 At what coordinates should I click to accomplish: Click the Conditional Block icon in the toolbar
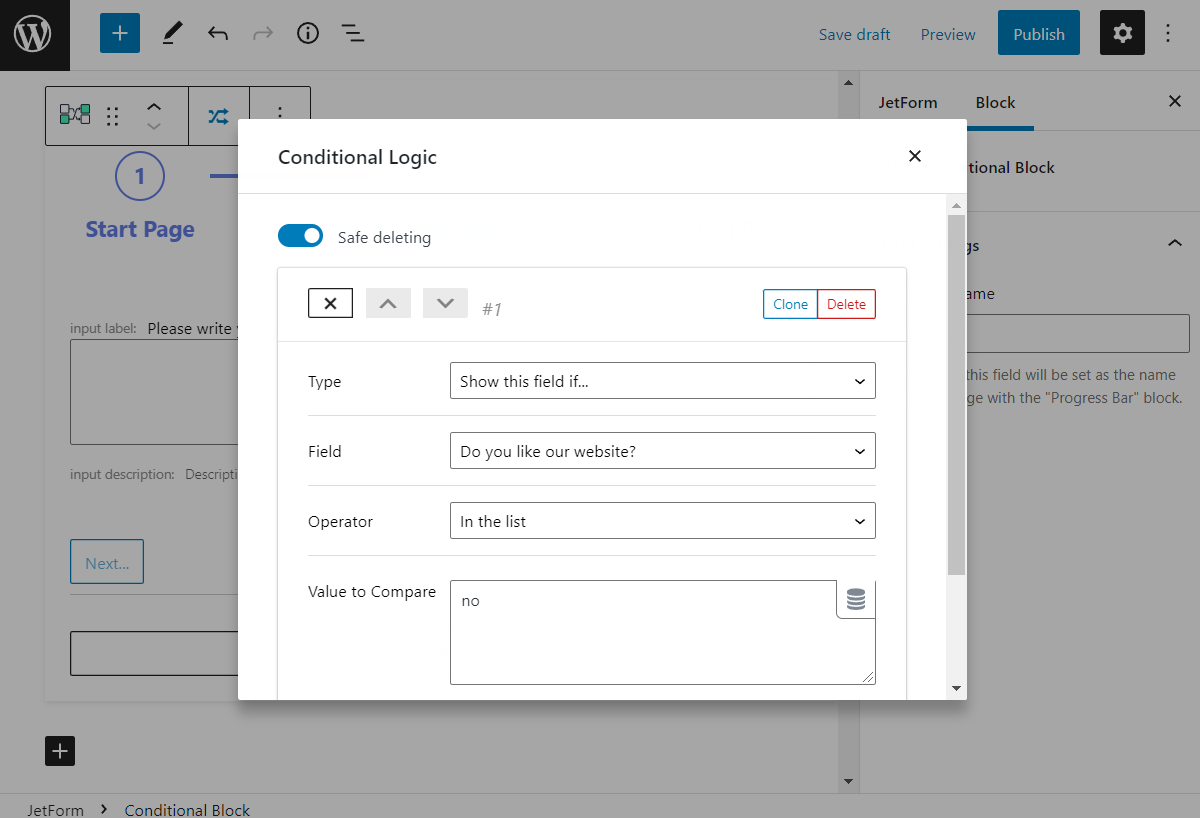tap(75, 115)
